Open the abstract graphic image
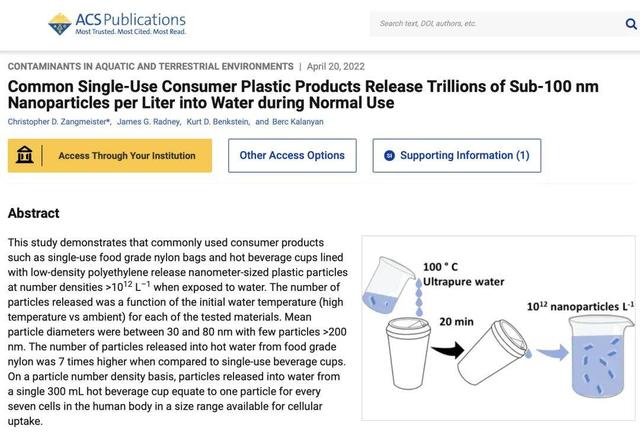 (498, 328)
